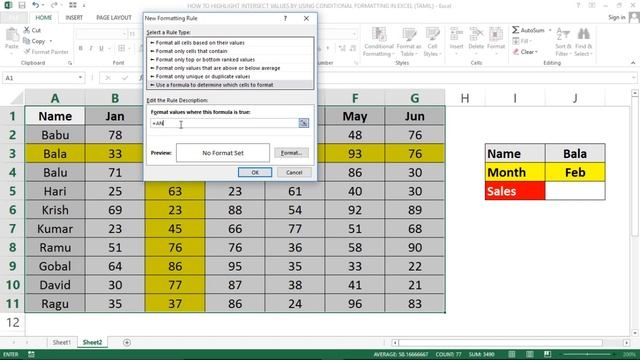This screenshot has width=640, height=360.
Task: Click the Copy icon in Clipboard group
Action: pyautogui.click(x=27, y=41)
